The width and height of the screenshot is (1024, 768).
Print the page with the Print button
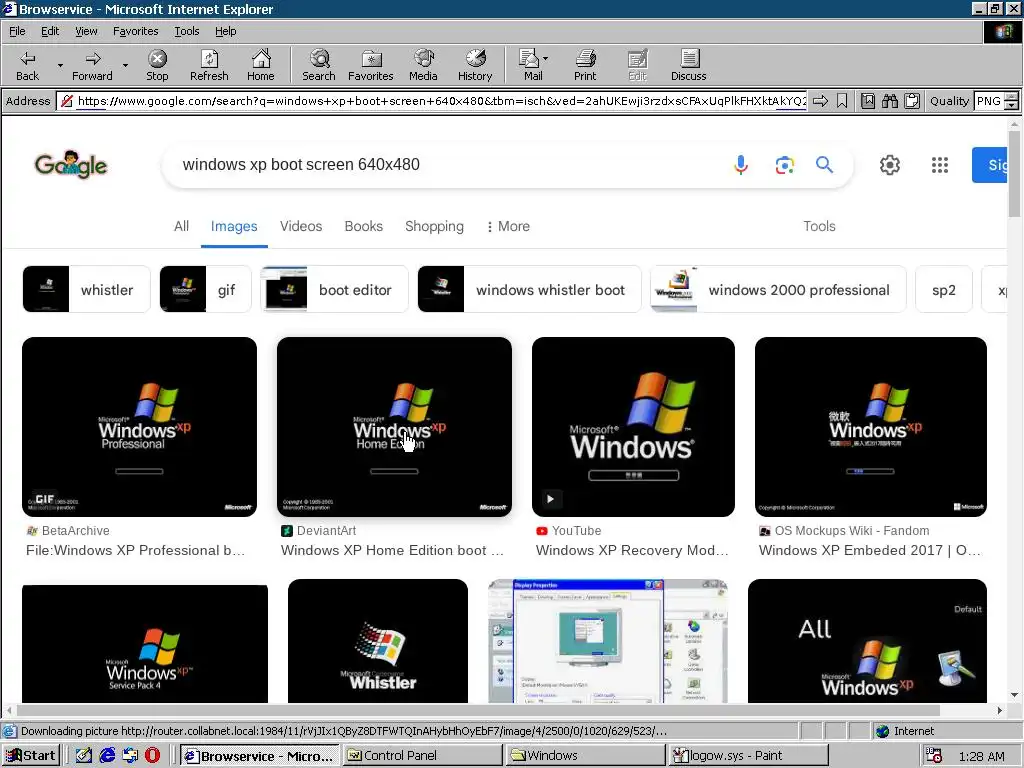[585, 65]
